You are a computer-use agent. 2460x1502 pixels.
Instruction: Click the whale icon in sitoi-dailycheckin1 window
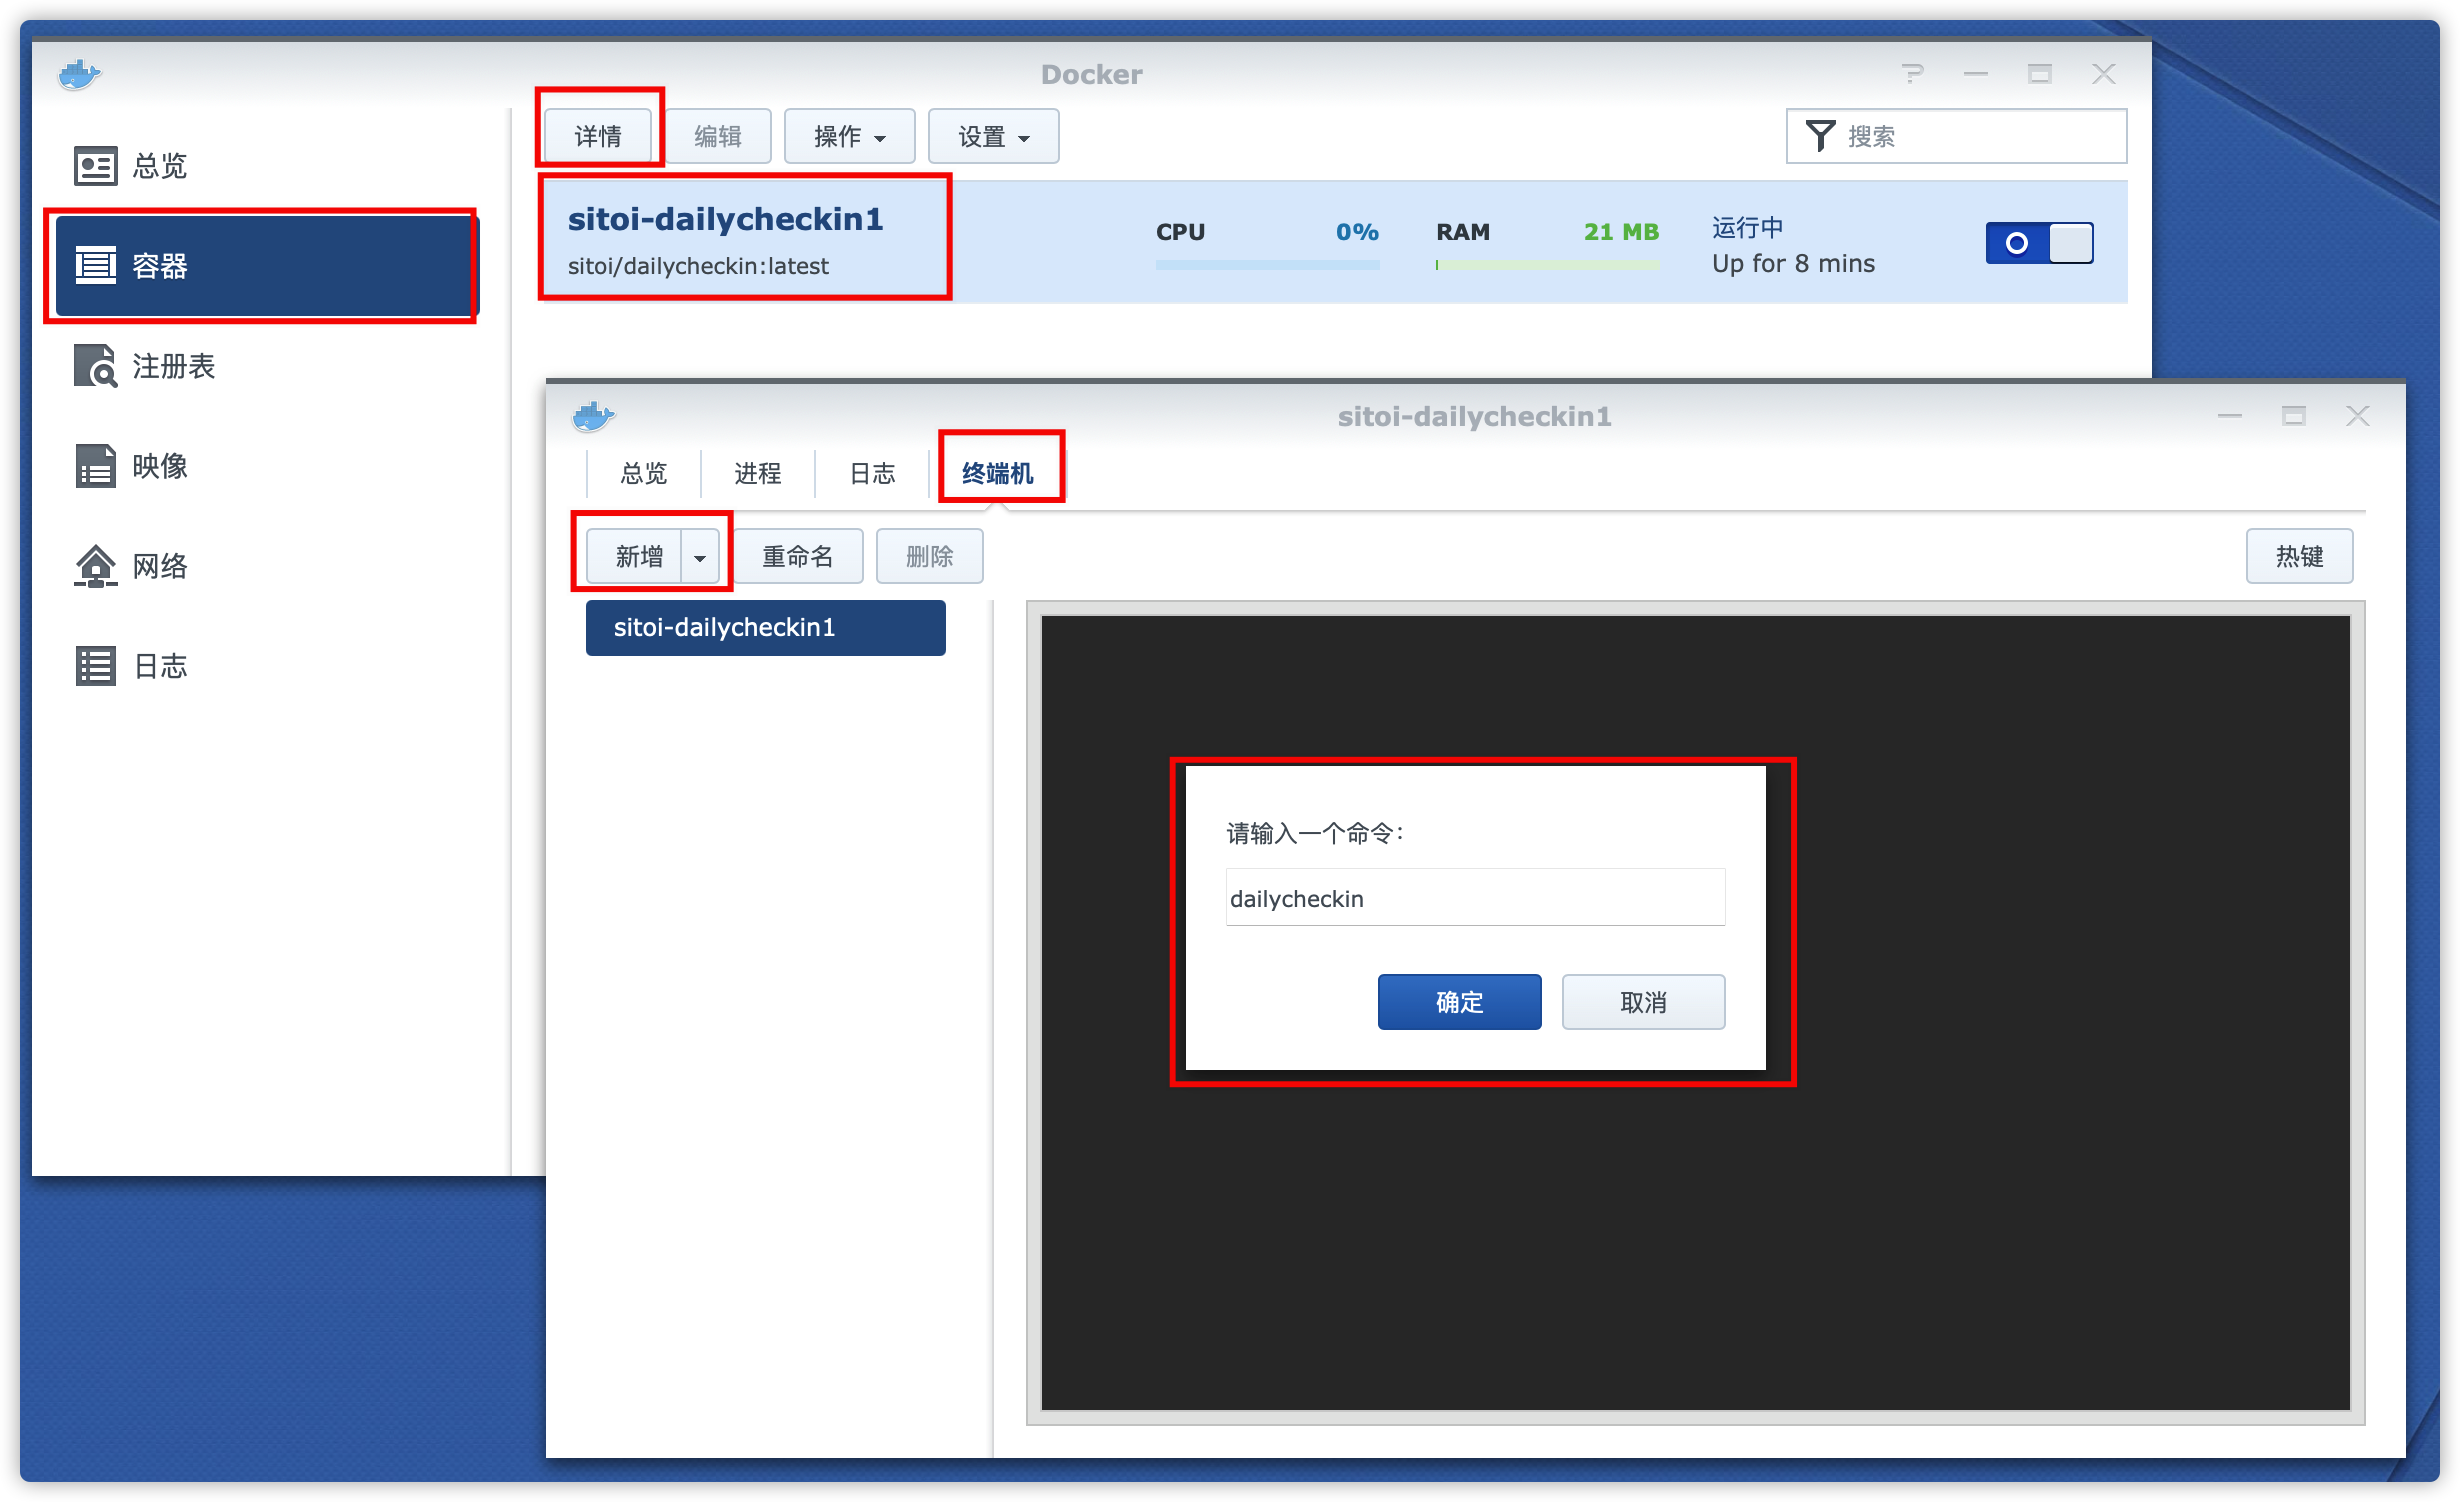(x=593, y=416)
